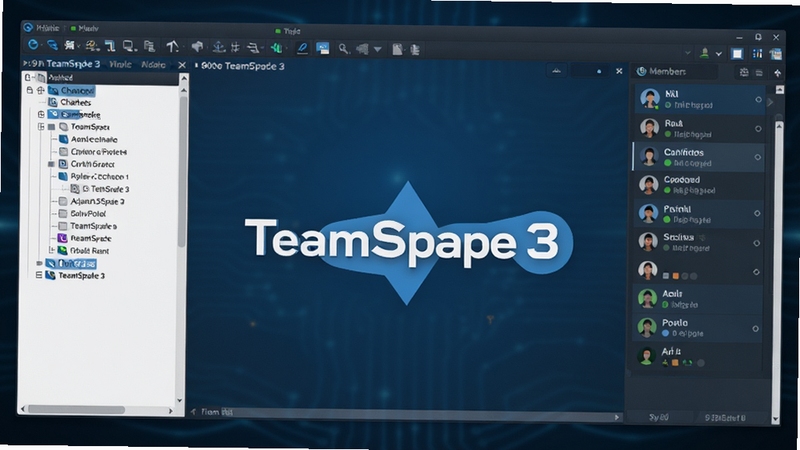
Task: Click the right arrow of center horizontal scrollbar
Action: coord(616,417)
